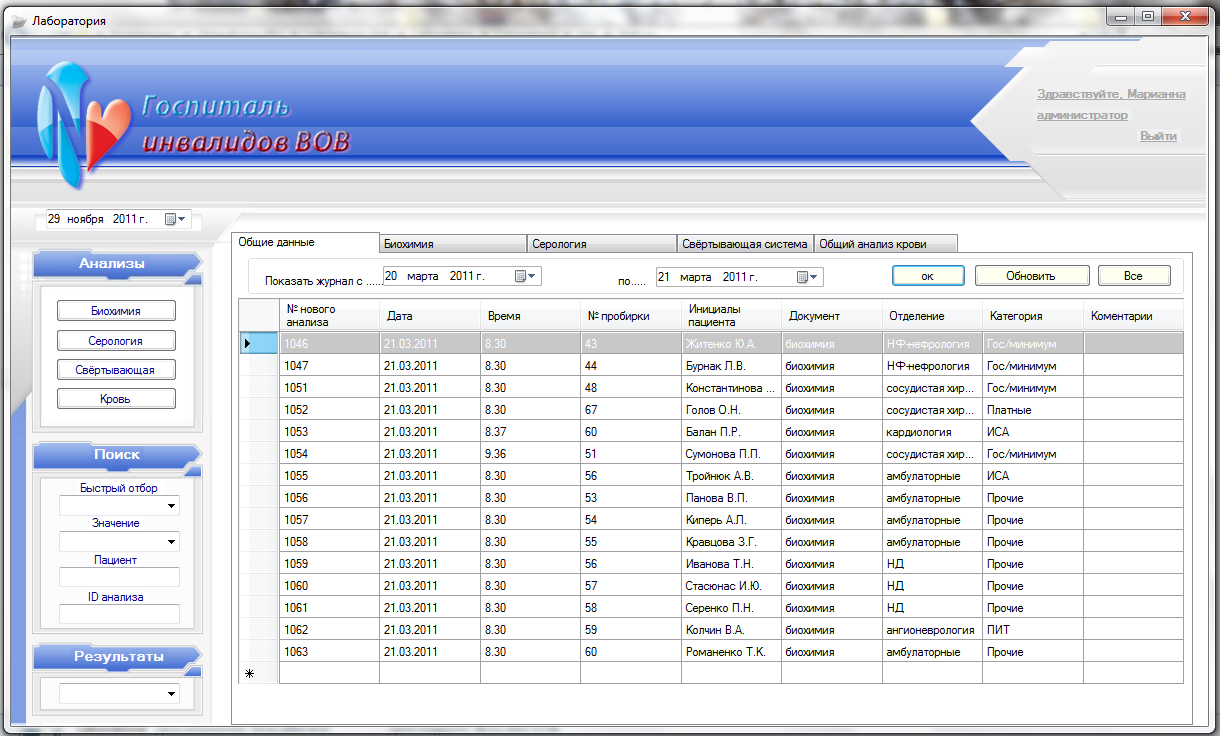Switch to Общий анализ крови tab
The width and height of the screenshot is (1220, 736).
coord(886,243)
